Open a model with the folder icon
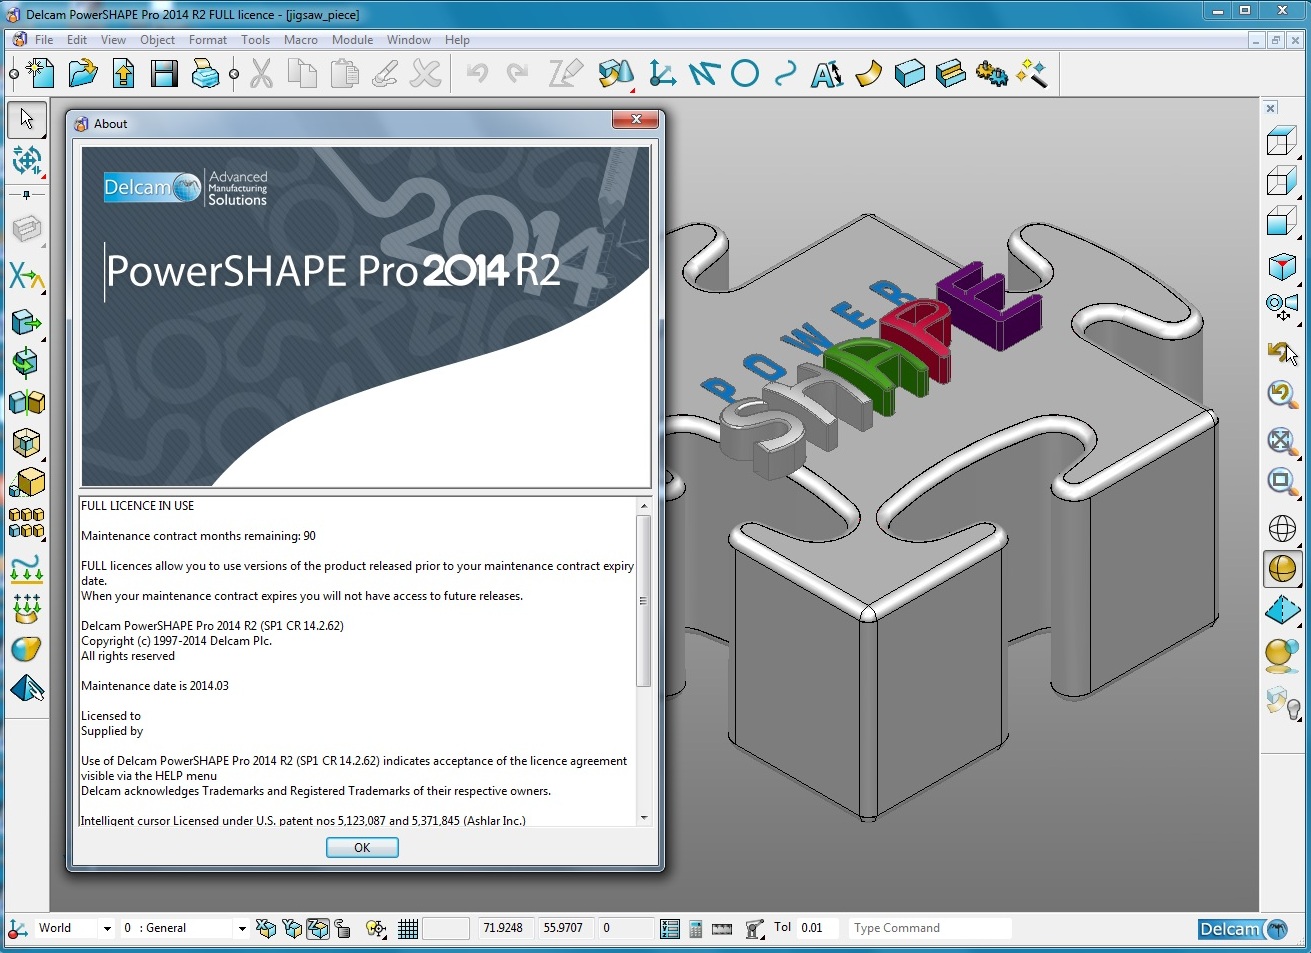 click(x=82, y=74)
